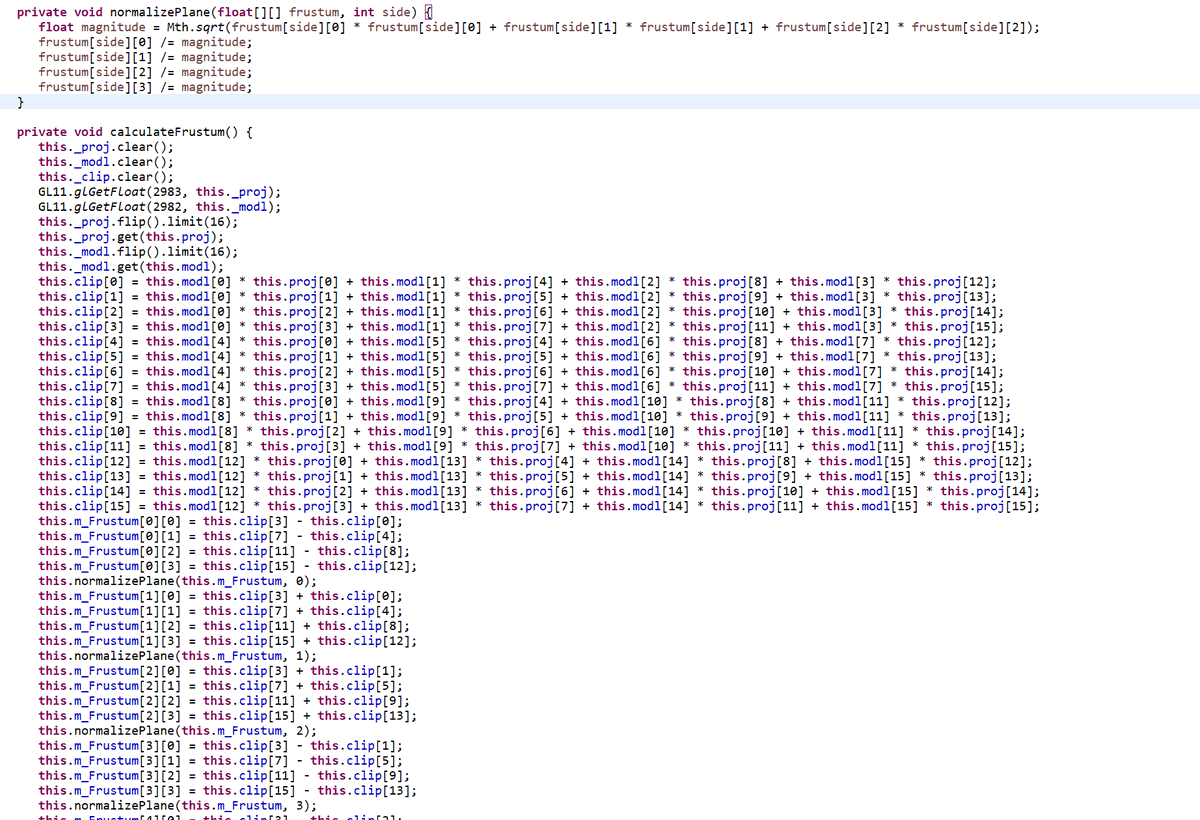The width and height of the screenshot is (1200, 820).
Task: Click the 'this.clip[9] =' assignment line
Action: pyautogui.click(x=525, y=416)
